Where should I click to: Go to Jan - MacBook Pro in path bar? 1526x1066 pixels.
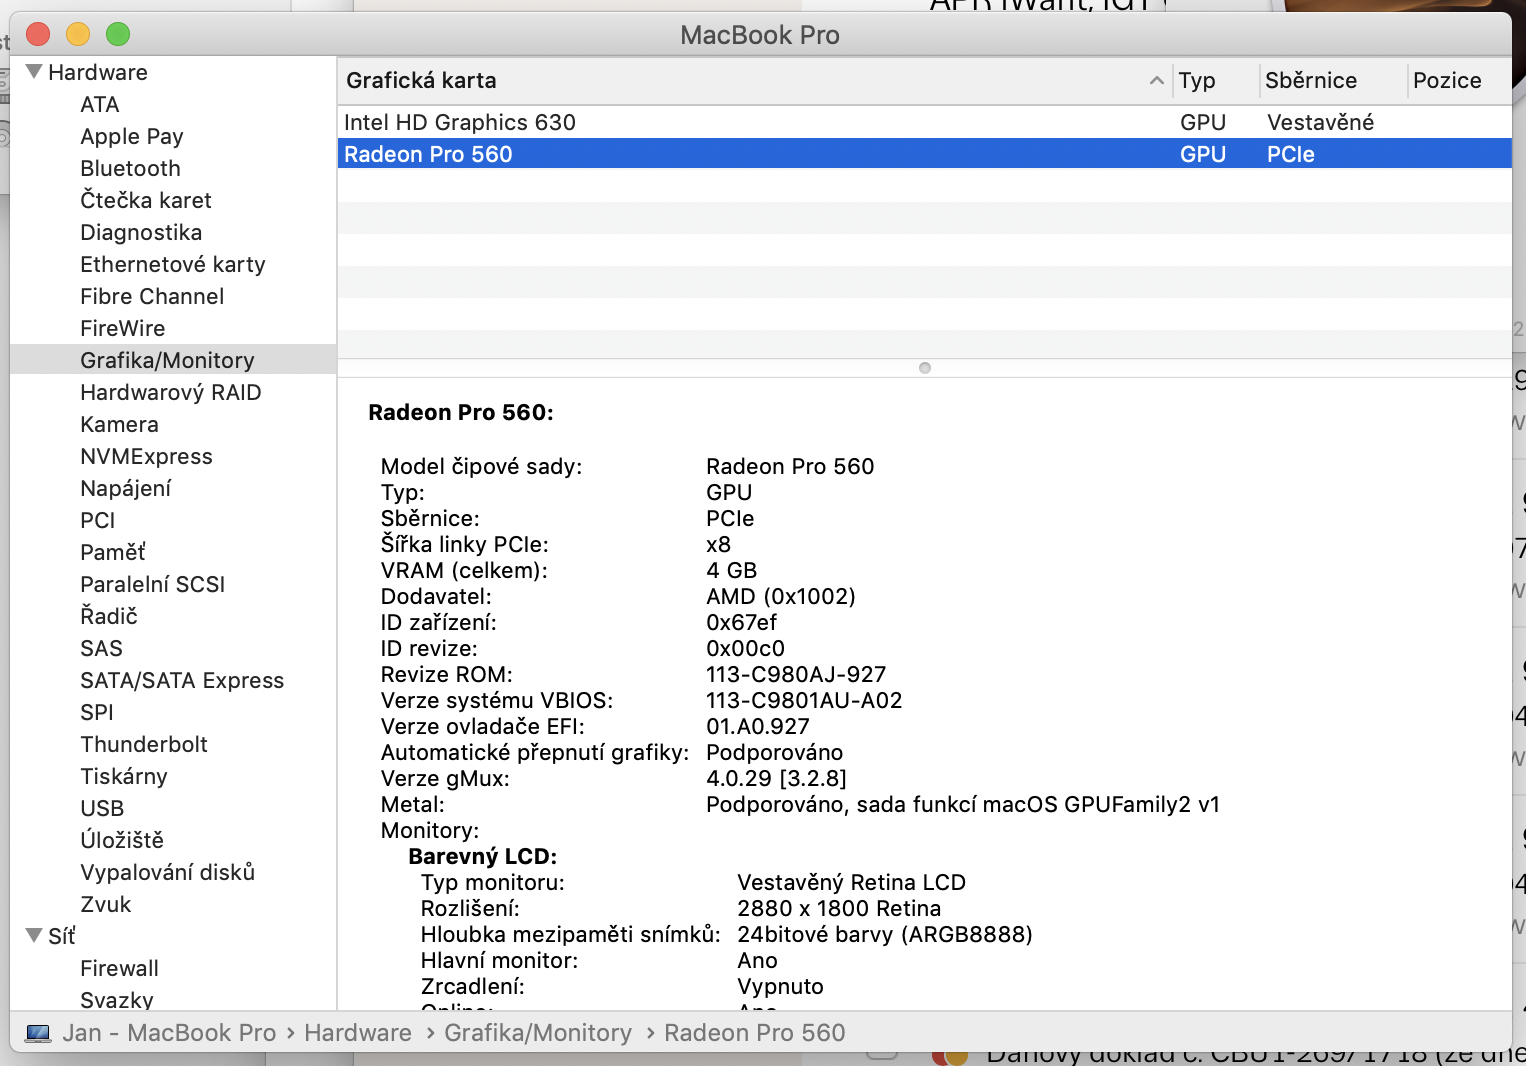pos(169,1033)
